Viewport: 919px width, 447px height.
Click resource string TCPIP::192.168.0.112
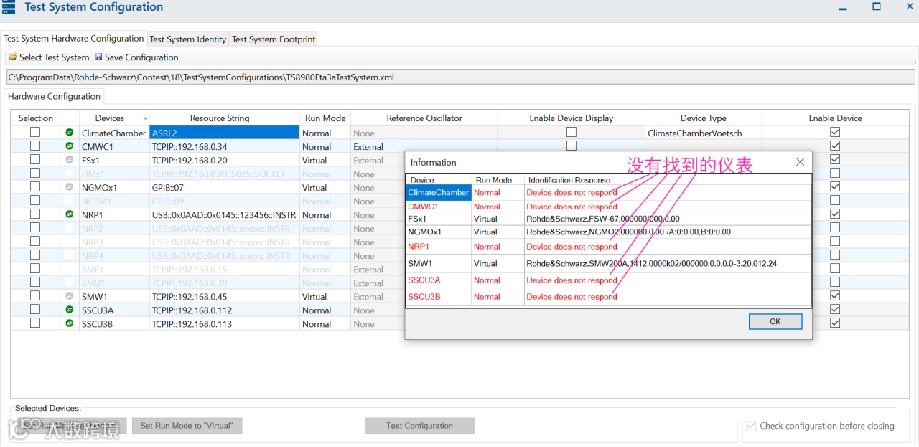224,310
